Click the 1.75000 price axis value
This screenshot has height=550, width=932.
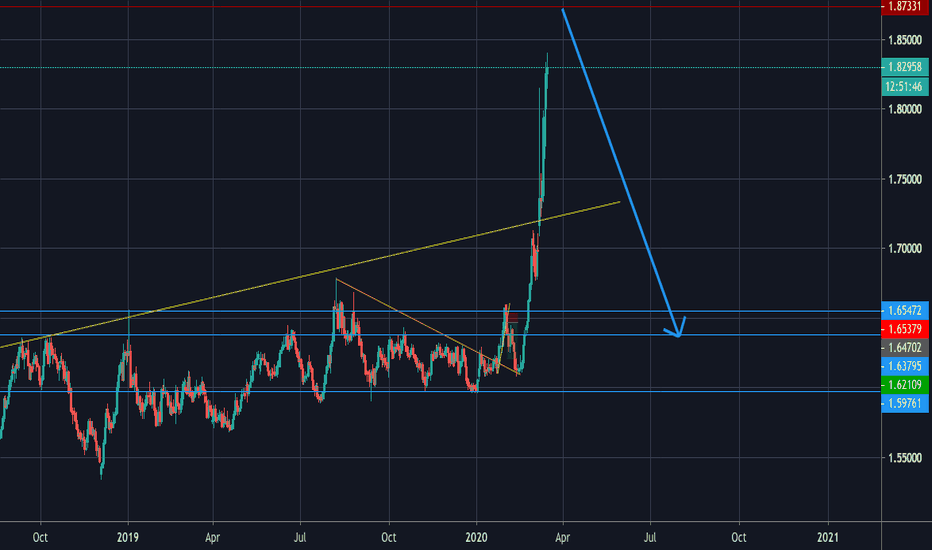click(x=905, y=179)
